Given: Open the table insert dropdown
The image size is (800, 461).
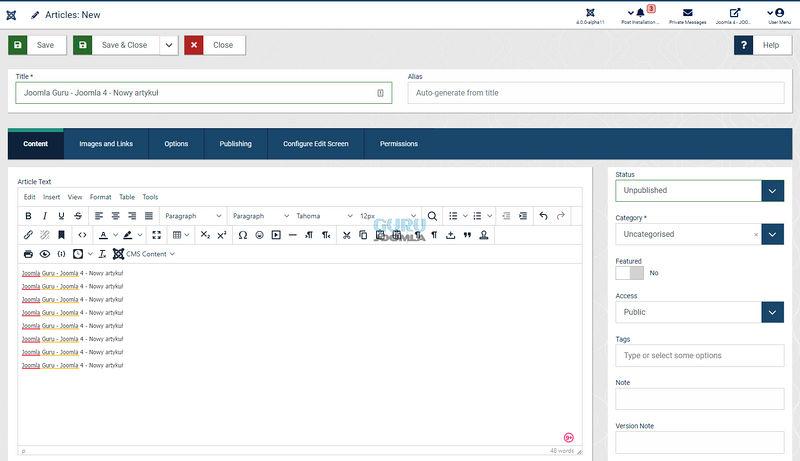Looking at the screenshot, I should pyautogui.click(x=181, y=235).
